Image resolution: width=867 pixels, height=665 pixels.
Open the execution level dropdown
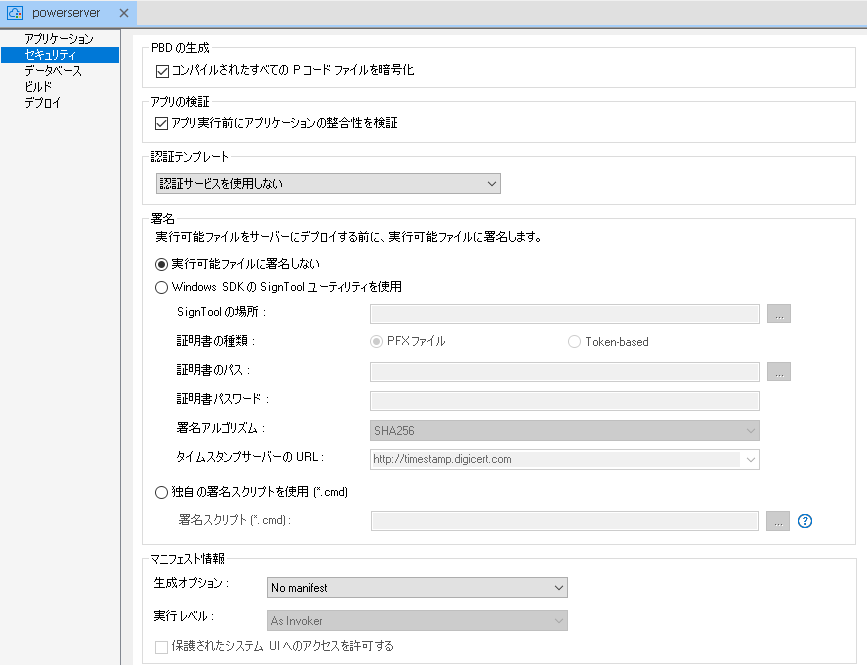(x=557, y=620)
